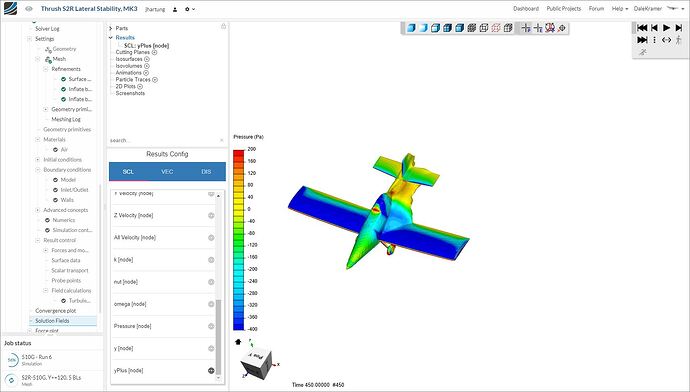
Task: Open the Public Projects link
Action: (564, 9)
